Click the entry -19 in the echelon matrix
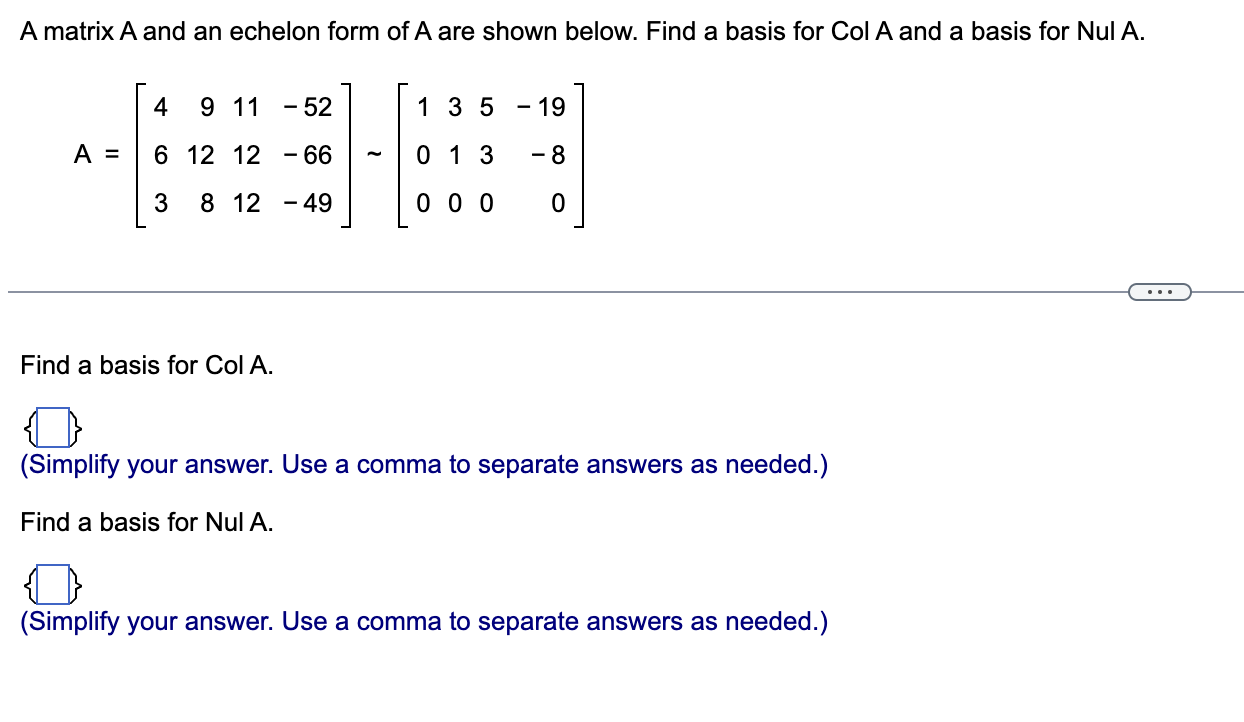Viewport: 1244px width, 722px height. (x=541, y=107)
